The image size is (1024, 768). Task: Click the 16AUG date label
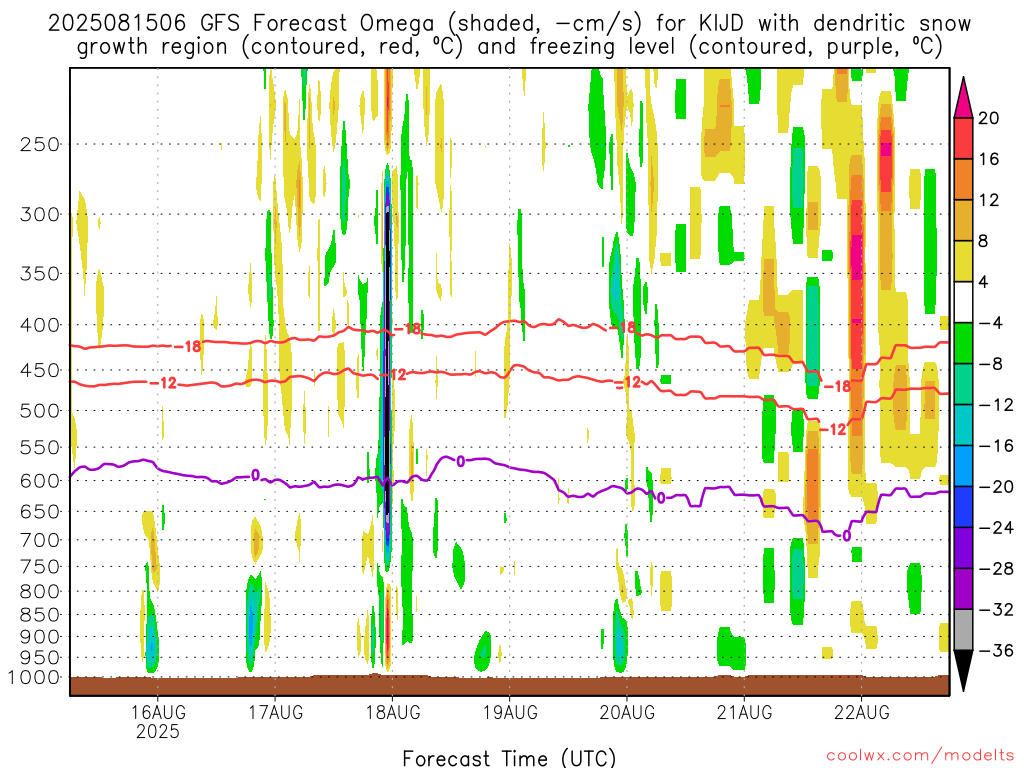tap(157, 712)
